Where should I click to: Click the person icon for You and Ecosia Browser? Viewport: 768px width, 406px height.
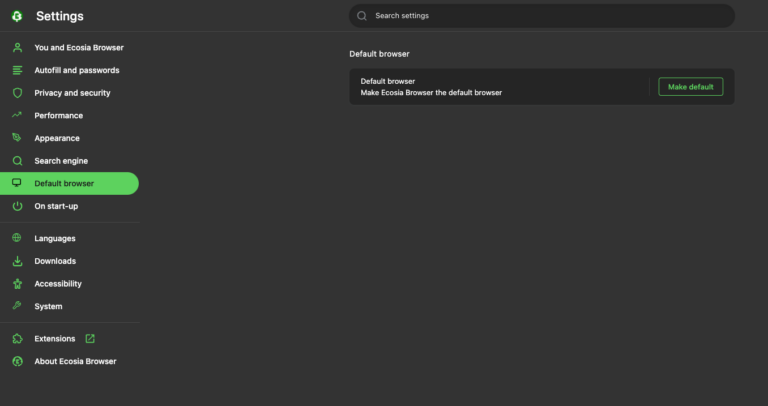point(17,48)
